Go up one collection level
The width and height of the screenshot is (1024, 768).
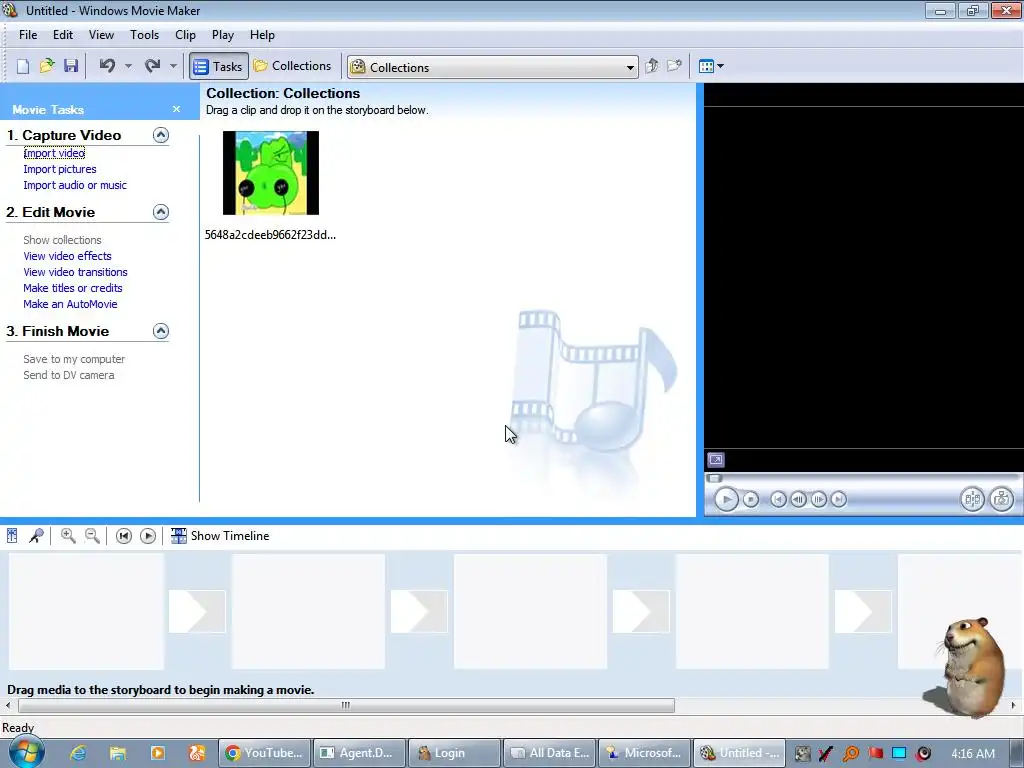tap(651, 66)
